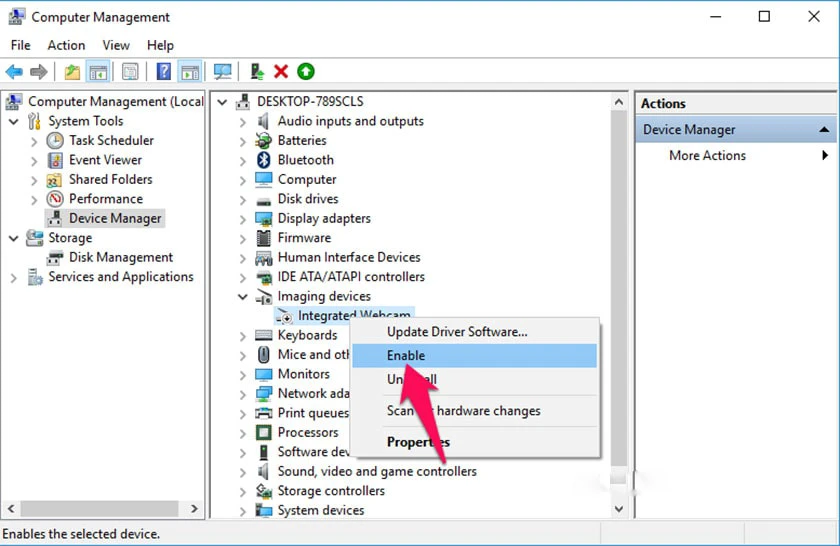Click the update driver toolbar icon

[x=257, y=71]
